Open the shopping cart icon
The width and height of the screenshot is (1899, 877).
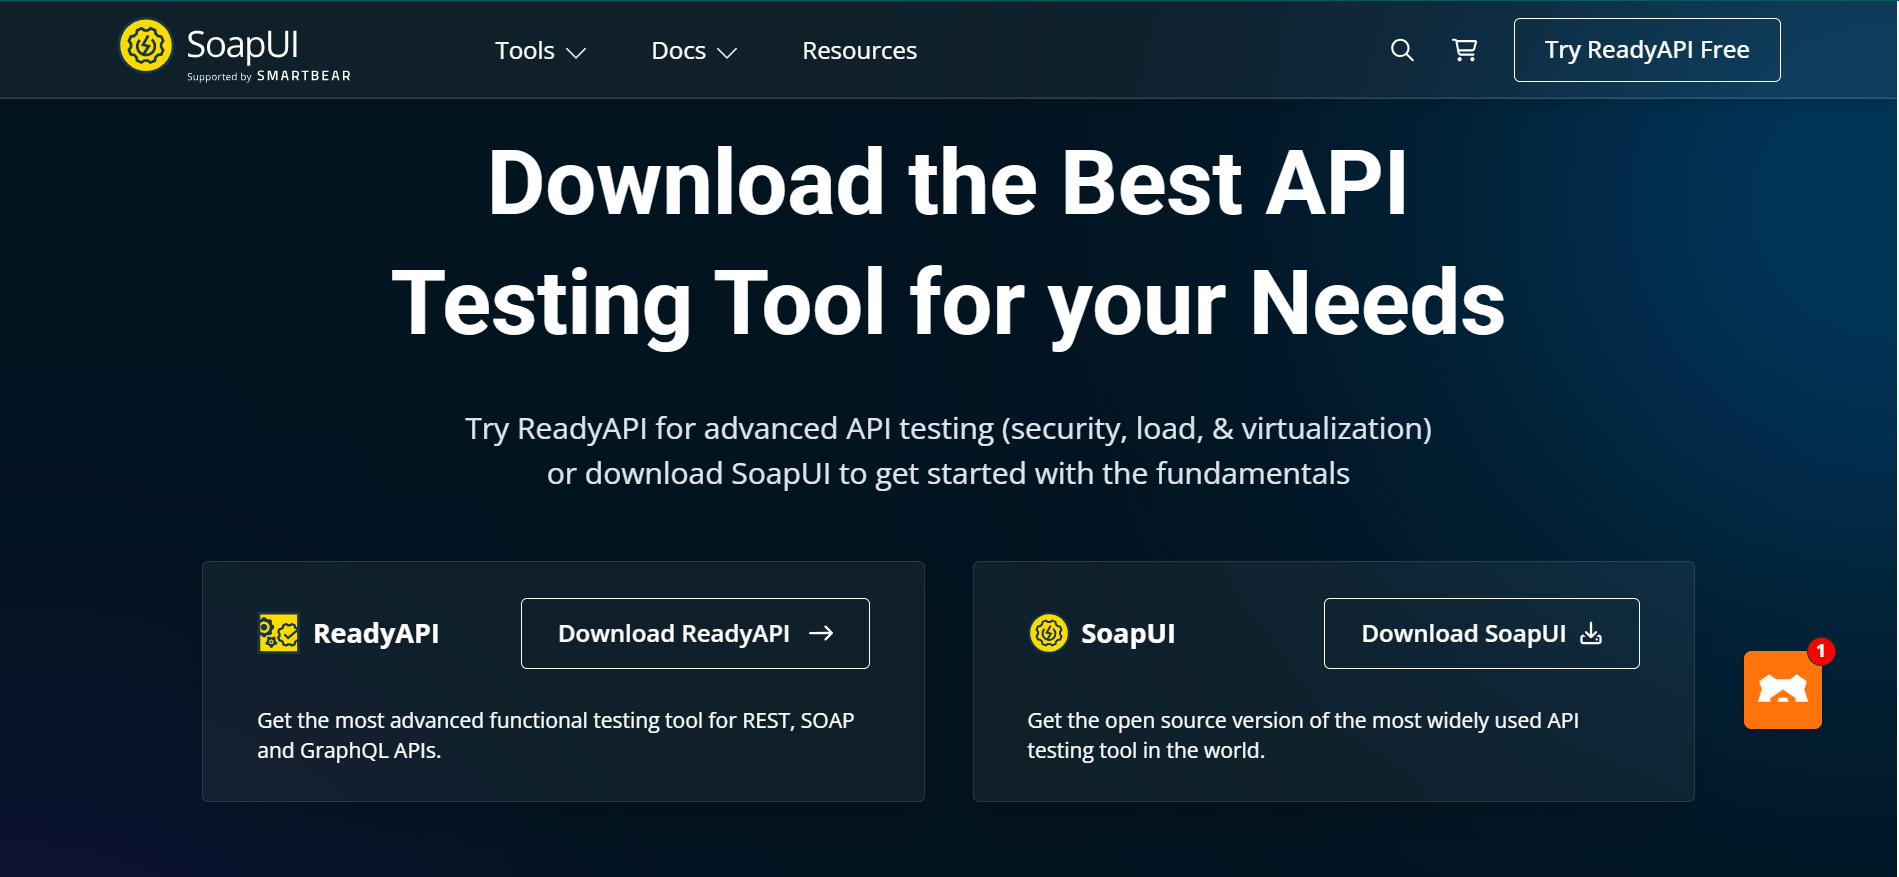click(x=1464, y=50)
